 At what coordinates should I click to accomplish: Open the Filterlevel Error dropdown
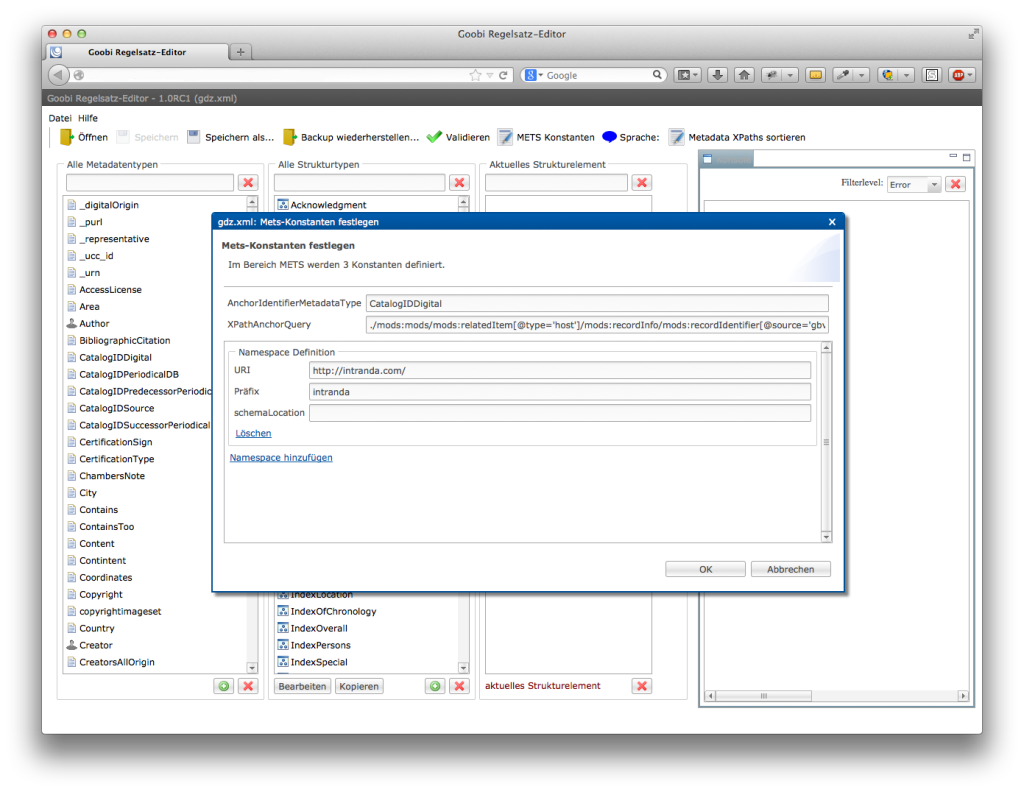point(914,185)
